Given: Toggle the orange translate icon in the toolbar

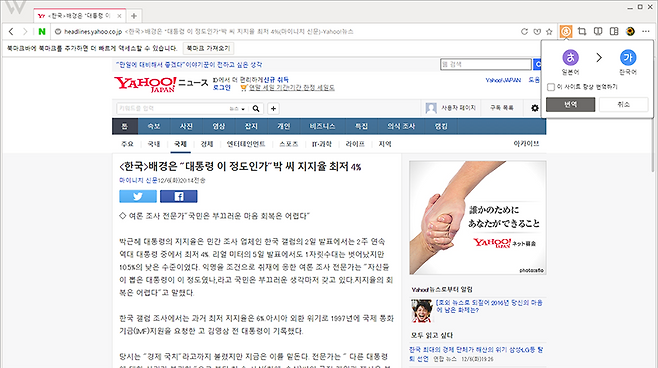Looking at the screenshot, I should tap(566, 31).
